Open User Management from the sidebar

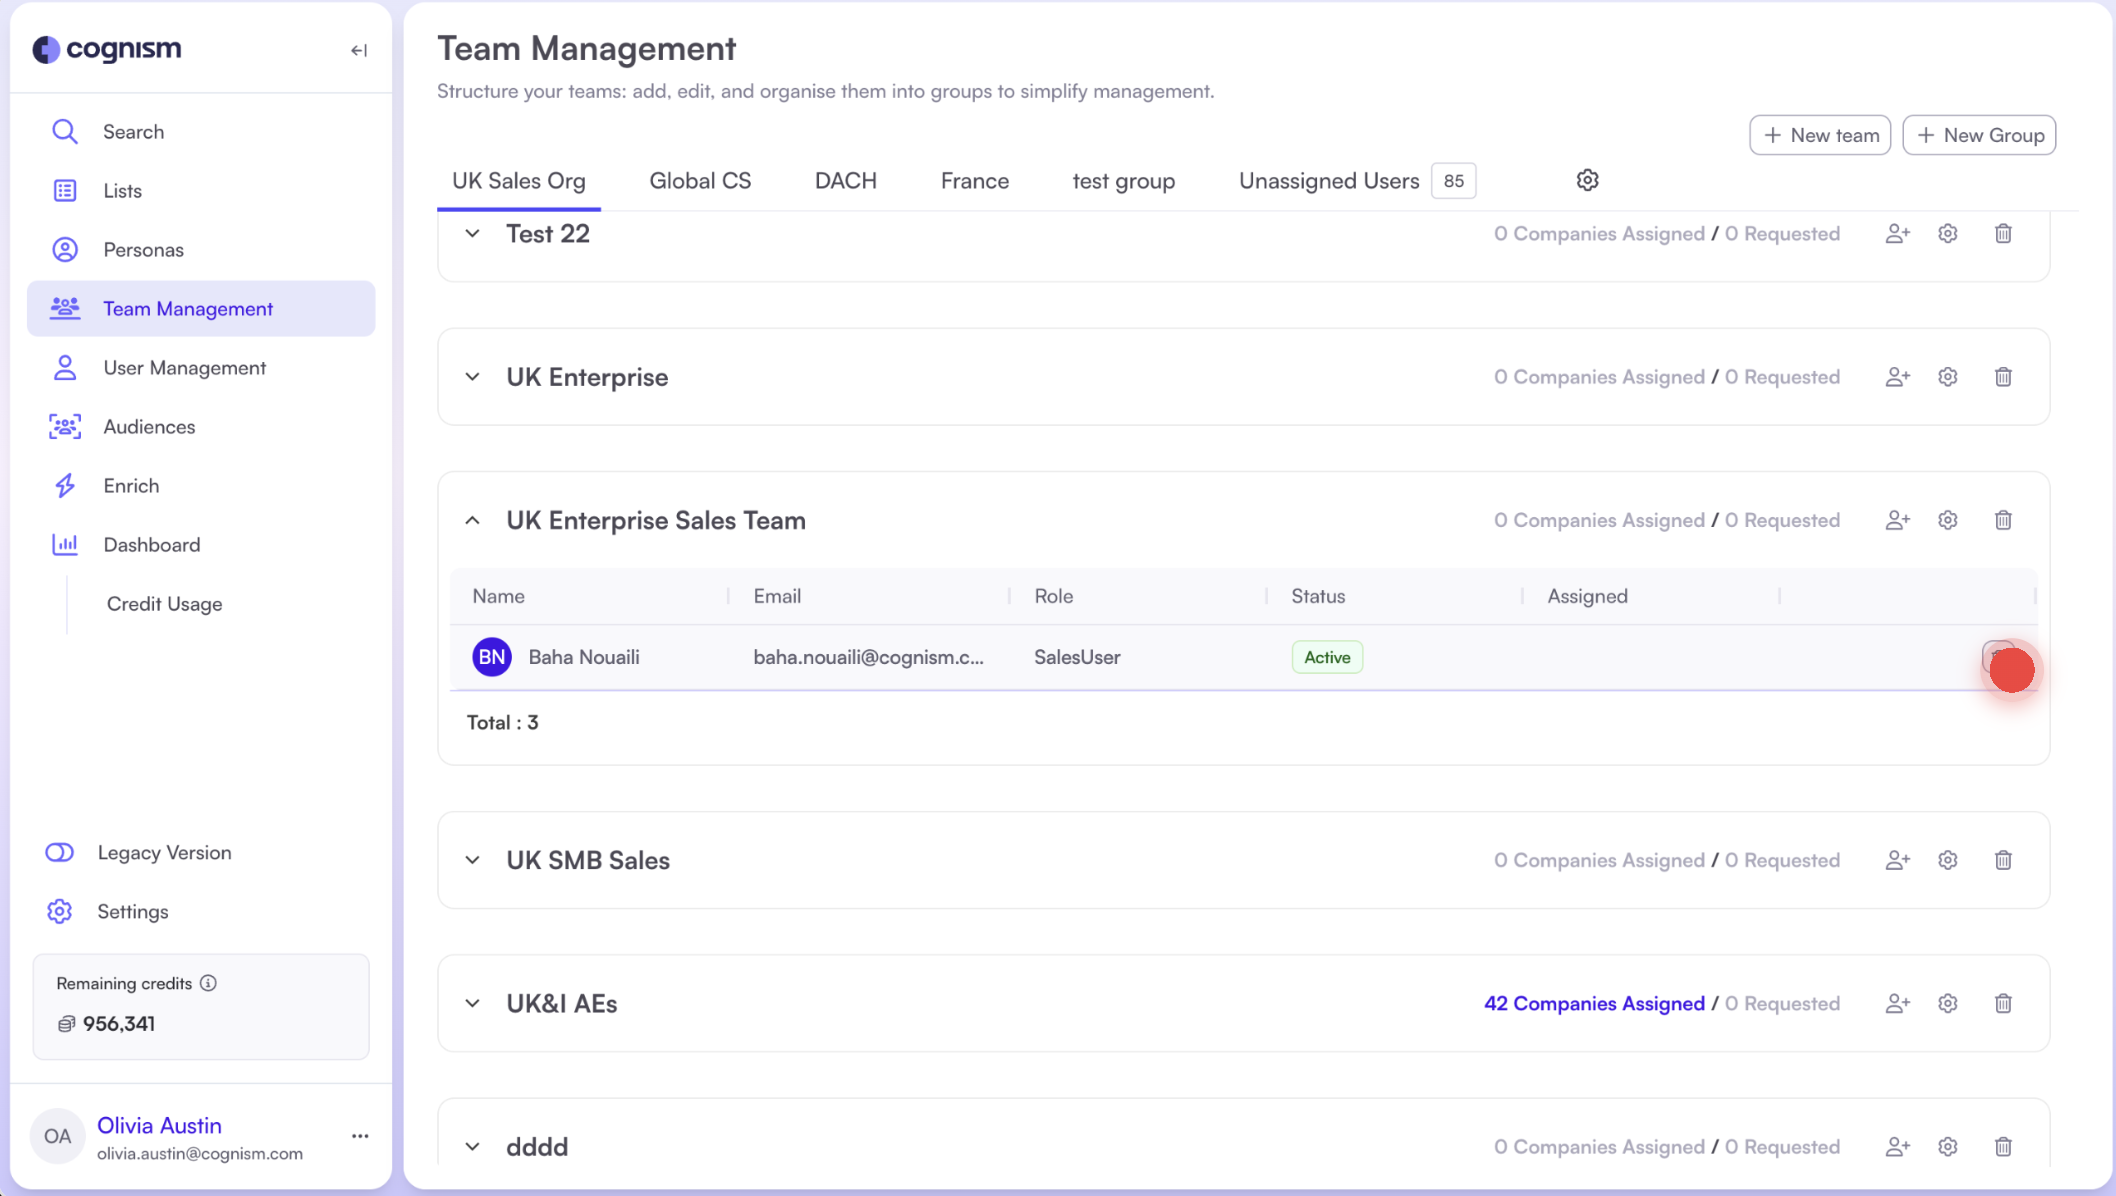(64, 367)
